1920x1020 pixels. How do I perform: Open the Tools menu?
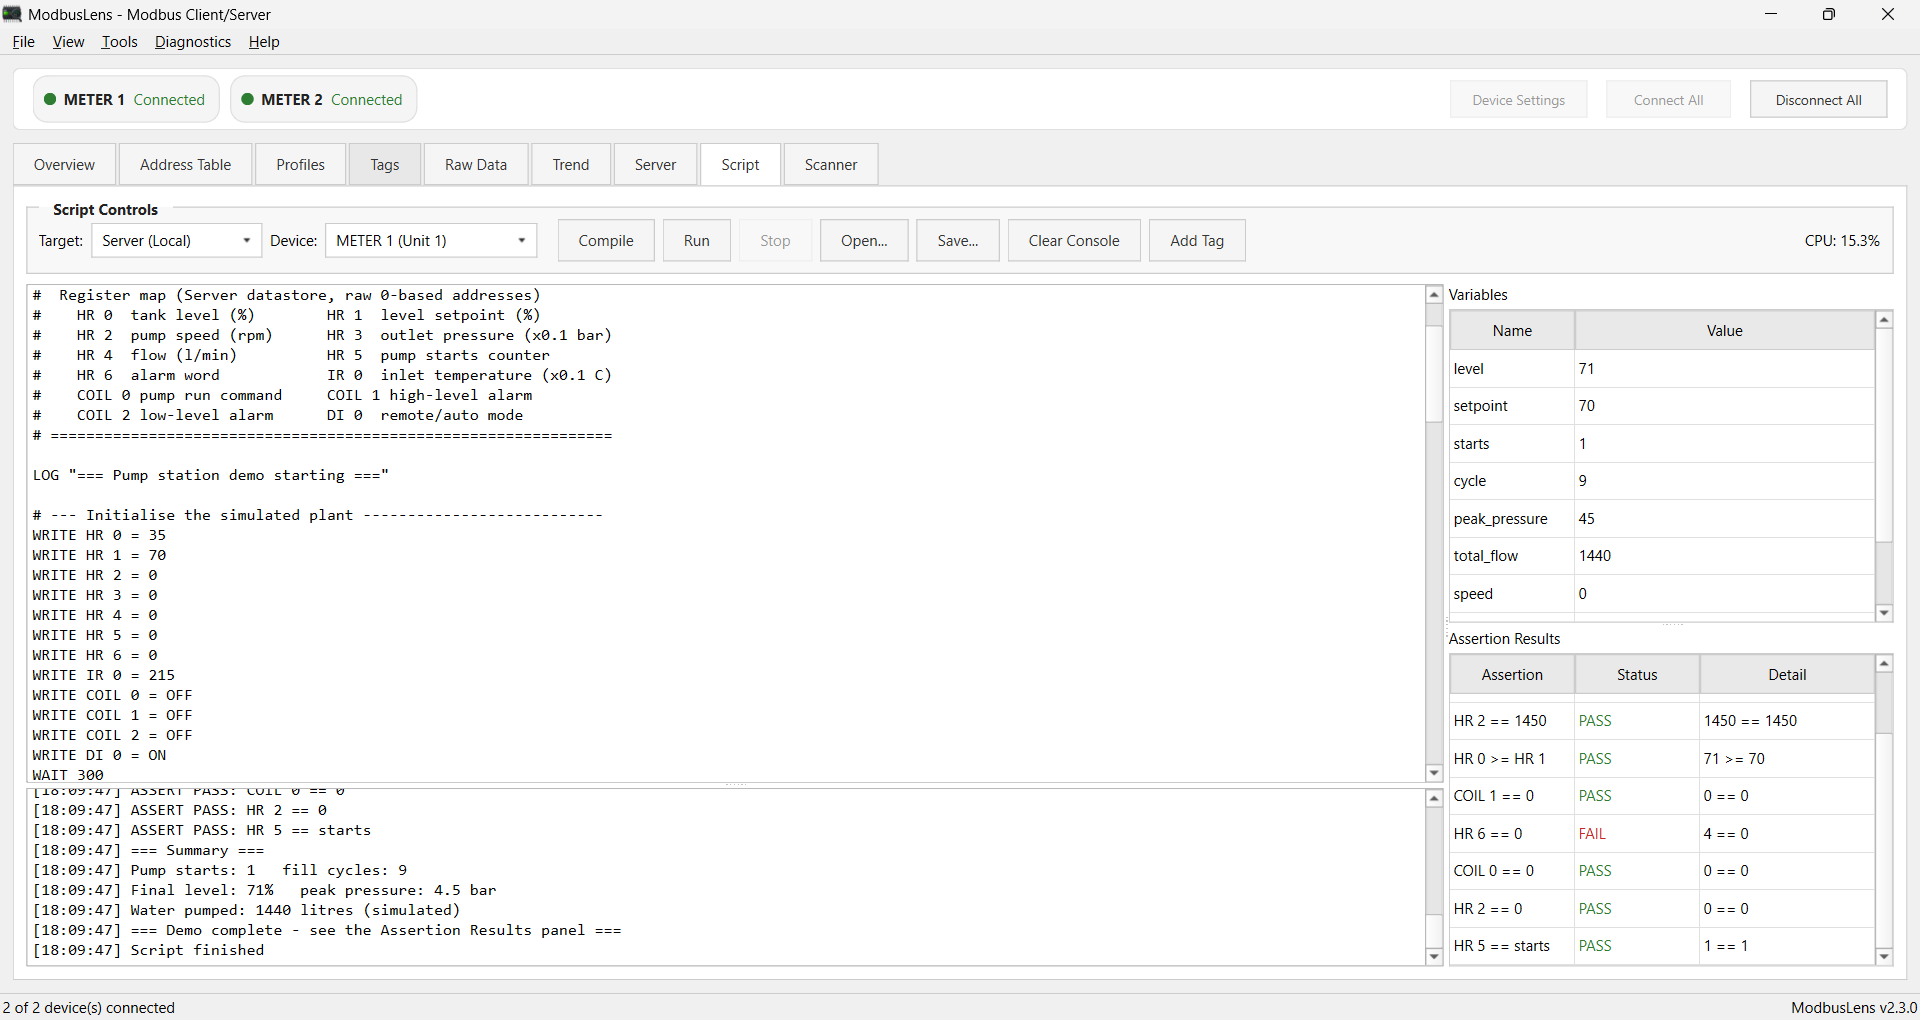tap(119, 42)
